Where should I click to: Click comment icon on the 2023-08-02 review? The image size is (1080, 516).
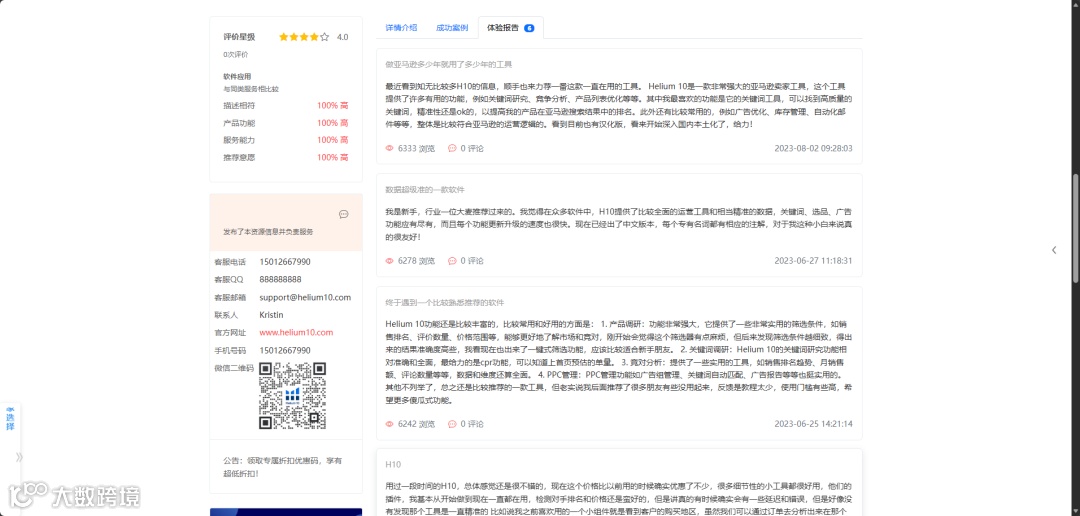pos(453,148)
